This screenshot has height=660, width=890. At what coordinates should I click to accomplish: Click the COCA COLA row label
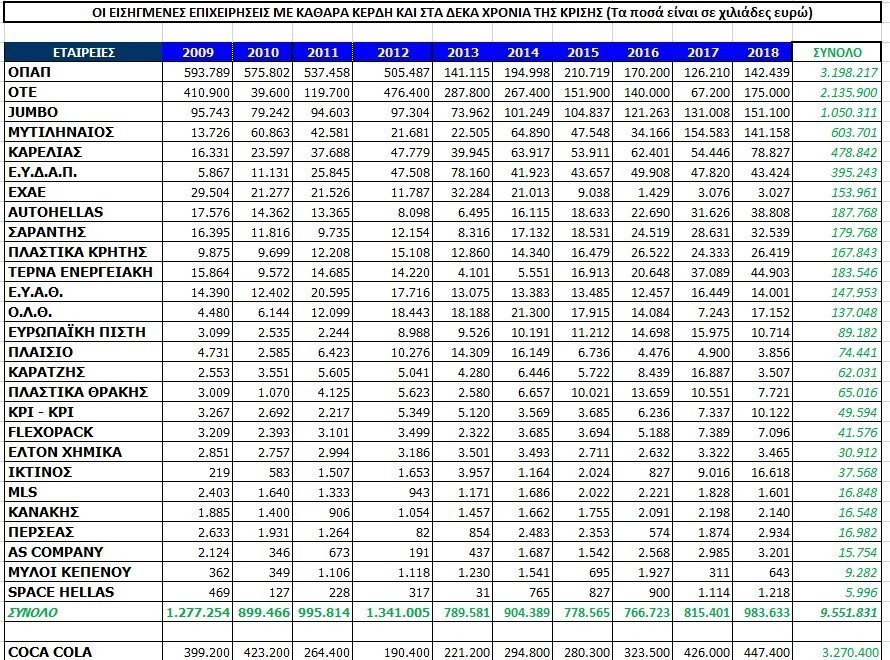tap(49, 652)
